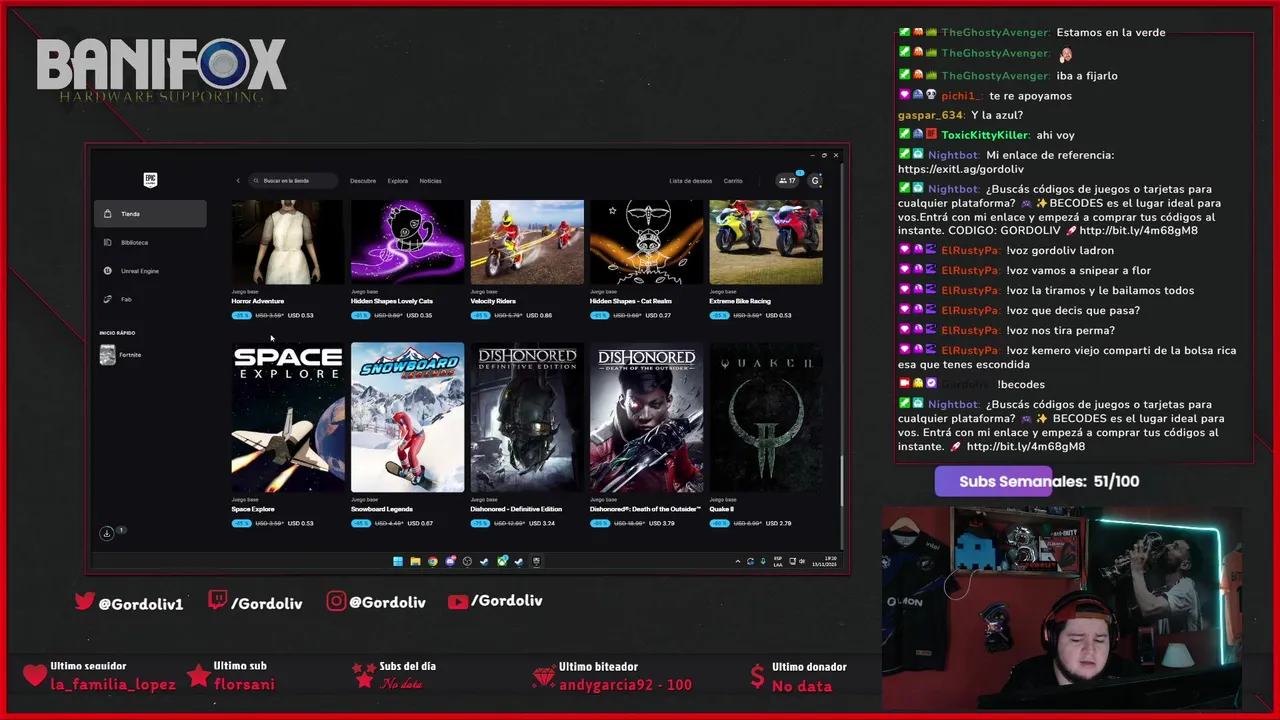The image size is (1280, 720).
Task: Open OBS Studio from the taskbar
Action: click(467, 561)
